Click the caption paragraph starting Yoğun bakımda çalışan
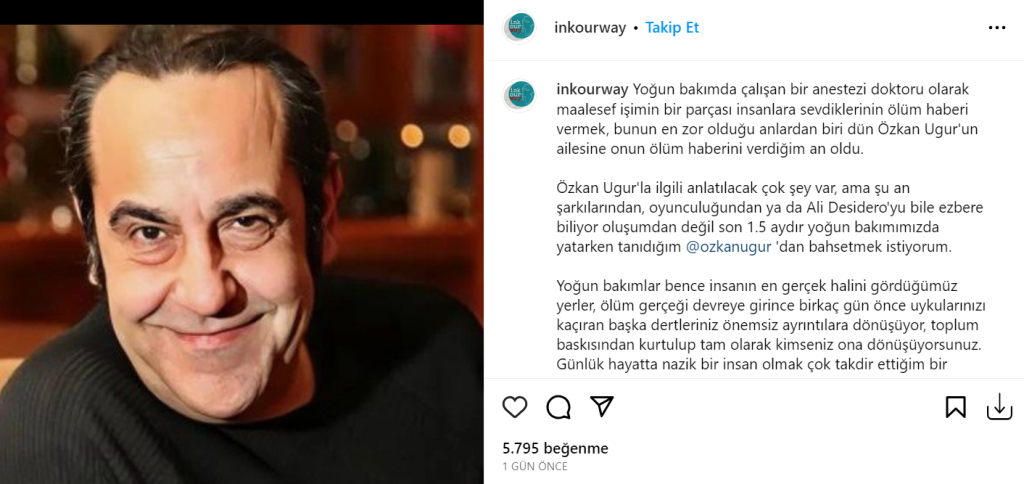Image resolution: width=1024 pixels, height=484 pixels. click(x=768, y=119)
